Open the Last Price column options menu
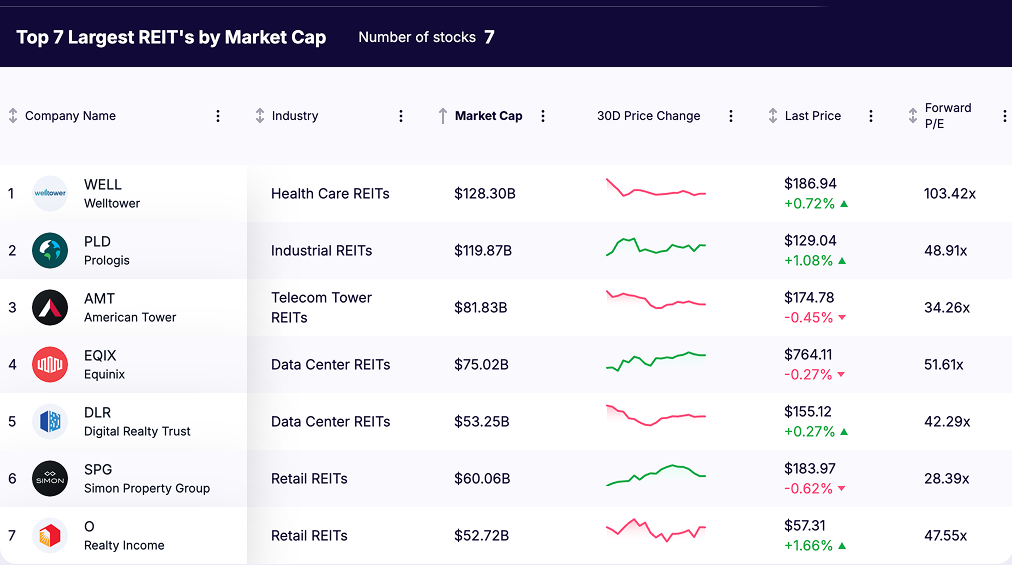 (871, 116)
